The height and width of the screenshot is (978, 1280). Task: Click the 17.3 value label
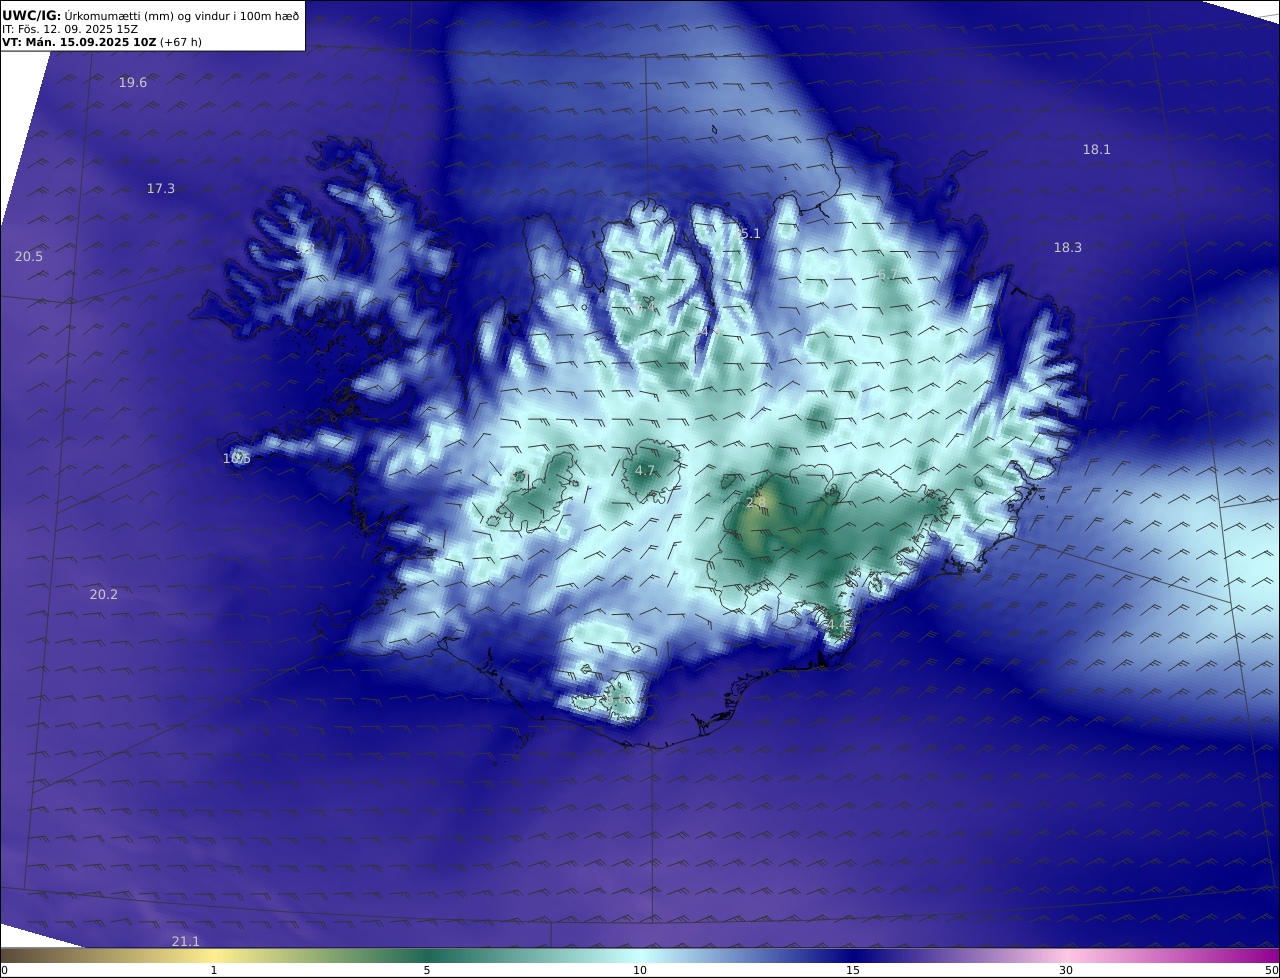click(x=161, y=188)
